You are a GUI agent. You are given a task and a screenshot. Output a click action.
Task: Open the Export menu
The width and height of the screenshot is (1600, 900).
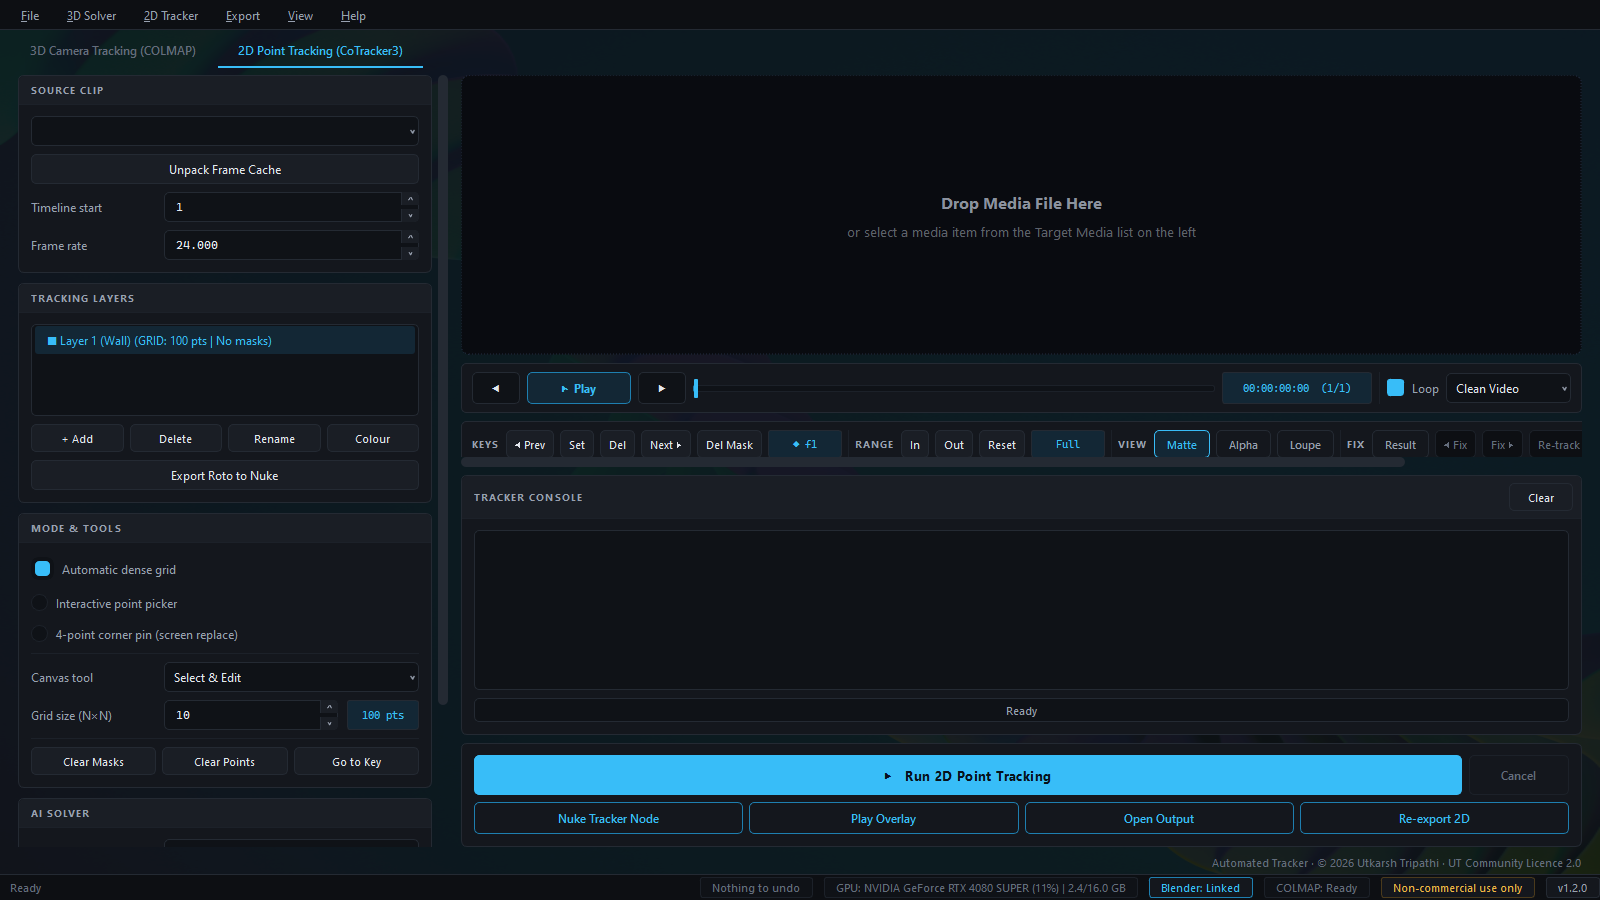click(x=243, y=16)
